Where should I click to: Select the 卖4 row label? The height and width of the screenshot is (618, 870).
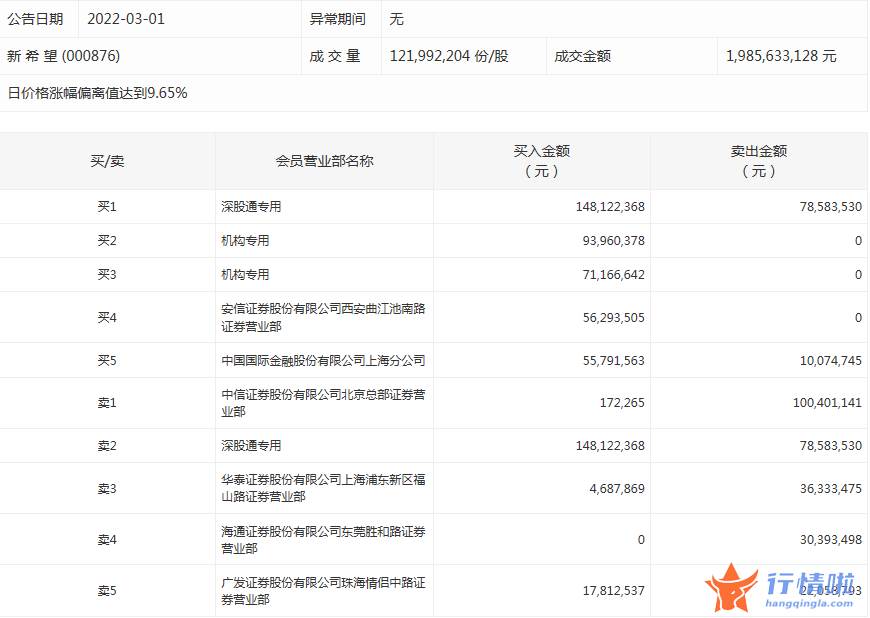pyautogui.click(x=107, y=540)
